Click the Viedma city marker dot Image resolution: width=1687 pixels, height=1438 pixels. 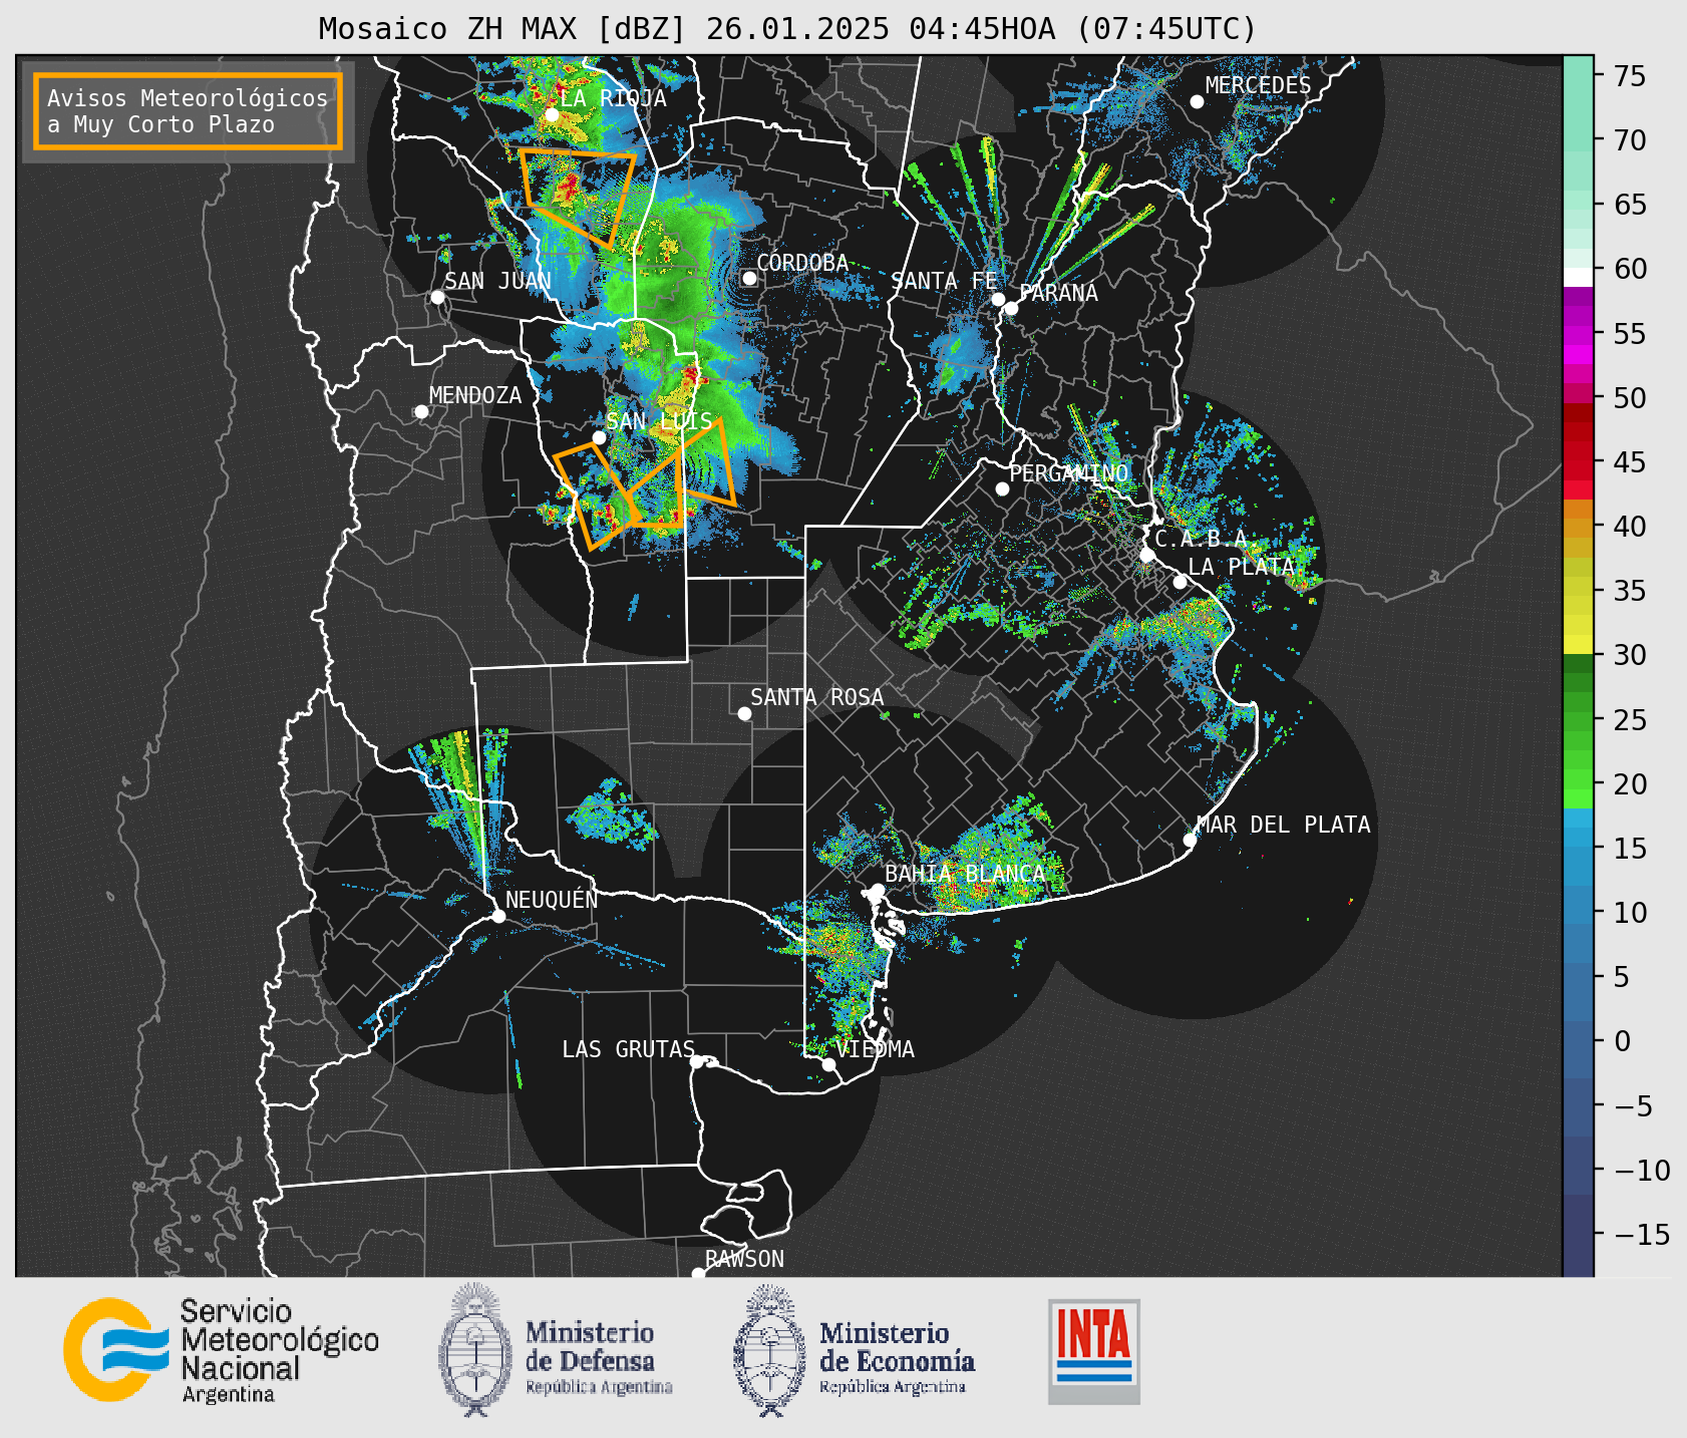[x=829, y=1064]
